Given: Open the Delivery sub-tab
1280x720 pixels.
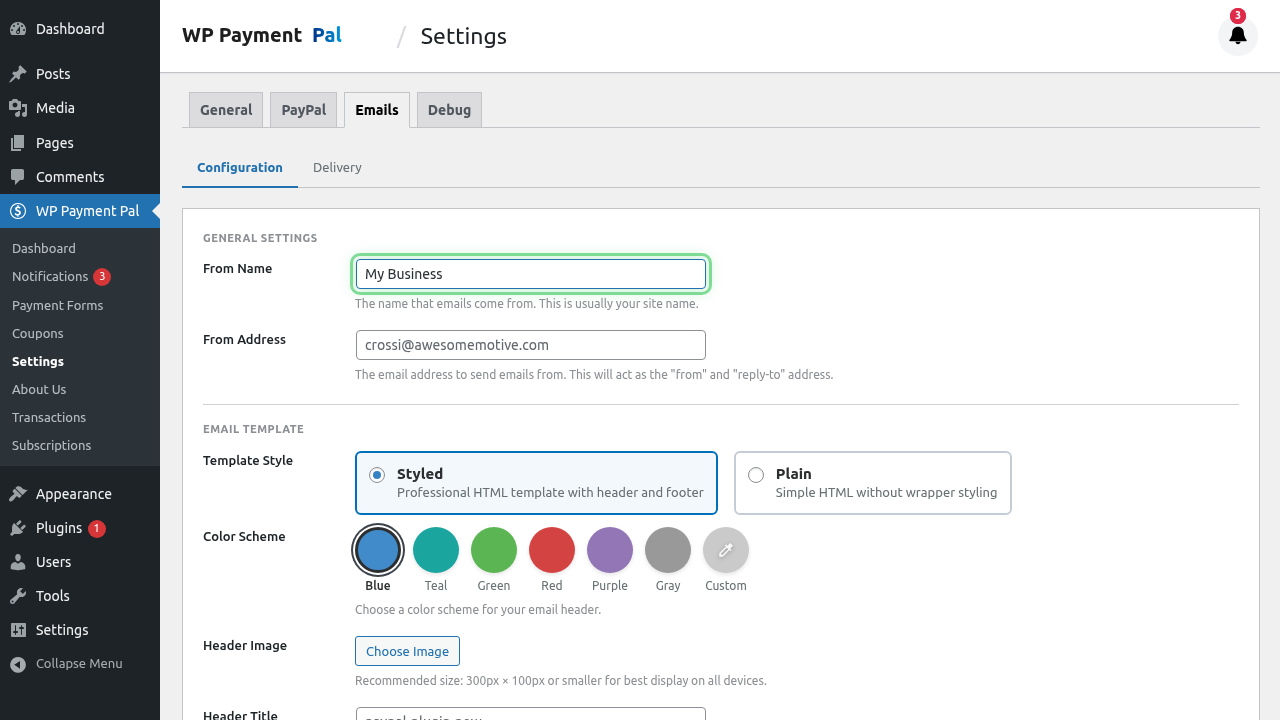Looking at the screenshot, I should [337, 168].
